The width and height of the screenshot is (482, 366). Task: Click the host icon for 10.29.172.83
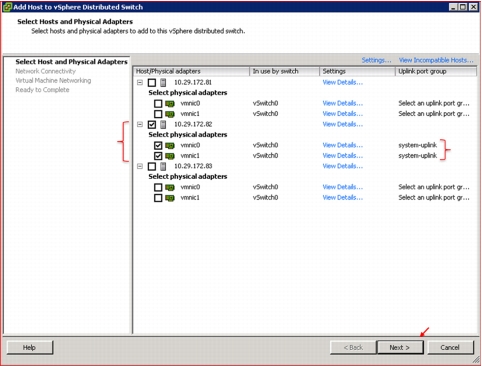coord(163,166)
